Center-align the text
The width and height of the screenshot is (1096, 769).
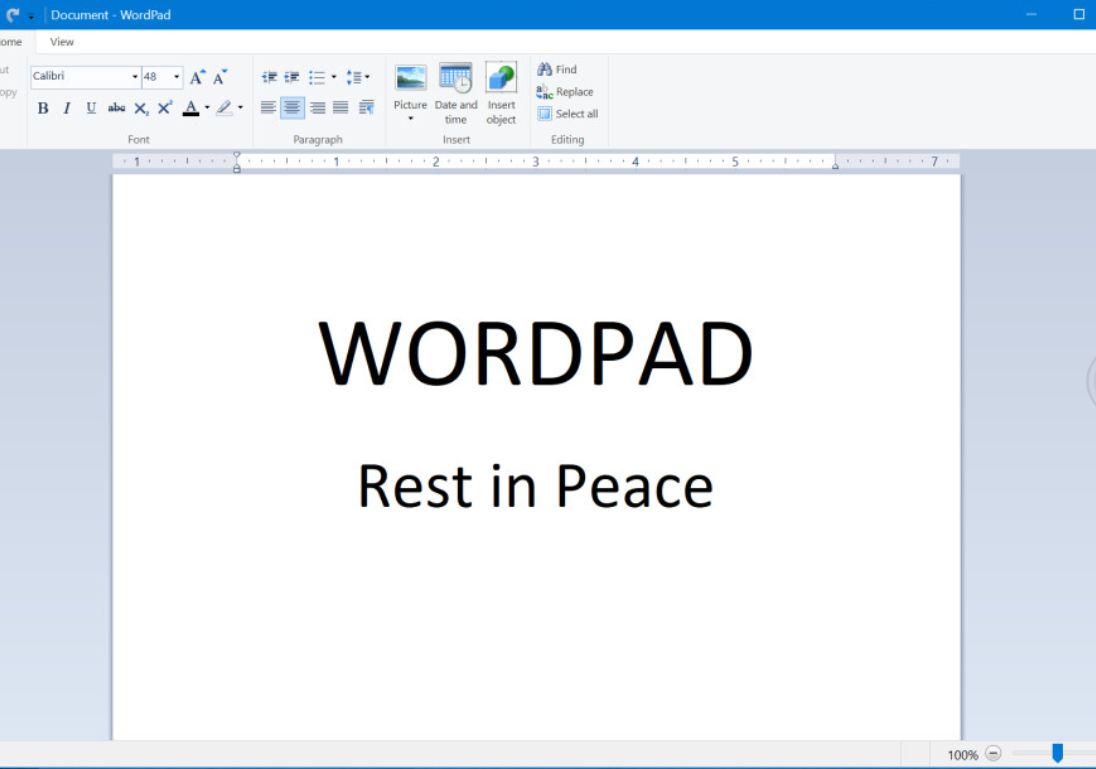click(x=292, y=108)
